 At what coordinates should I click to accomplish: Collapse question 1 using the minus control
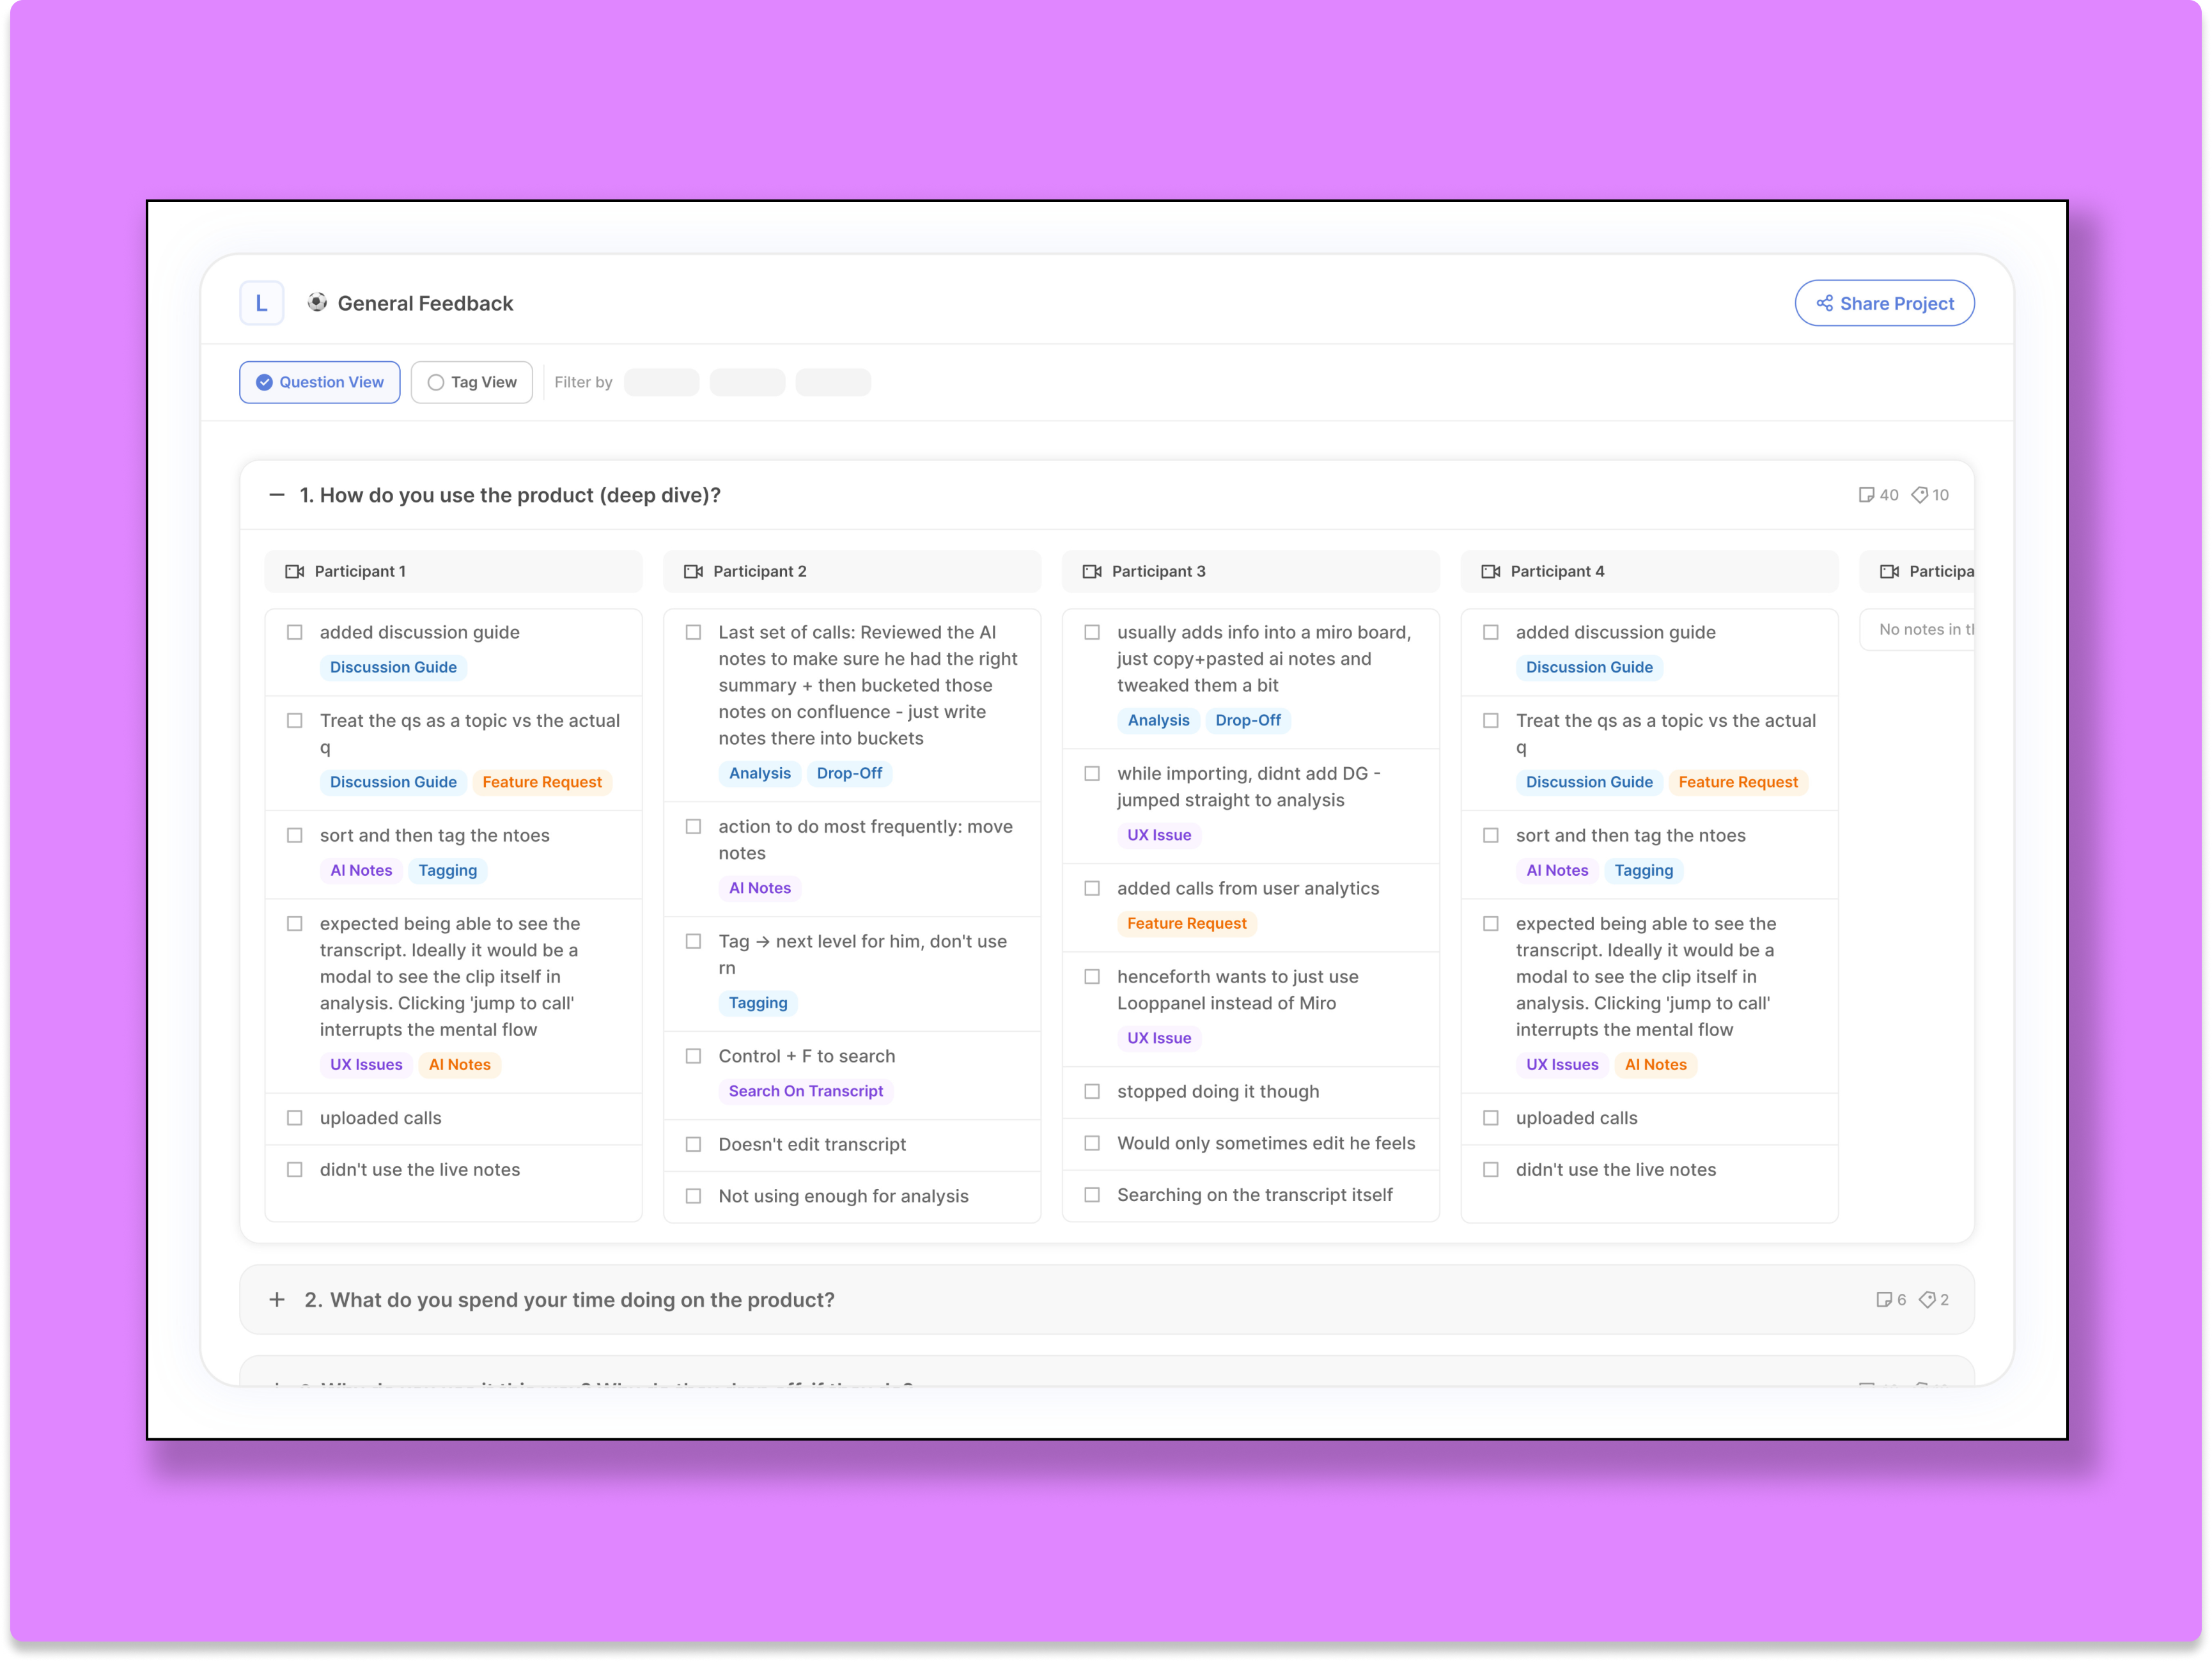[277, 494]
